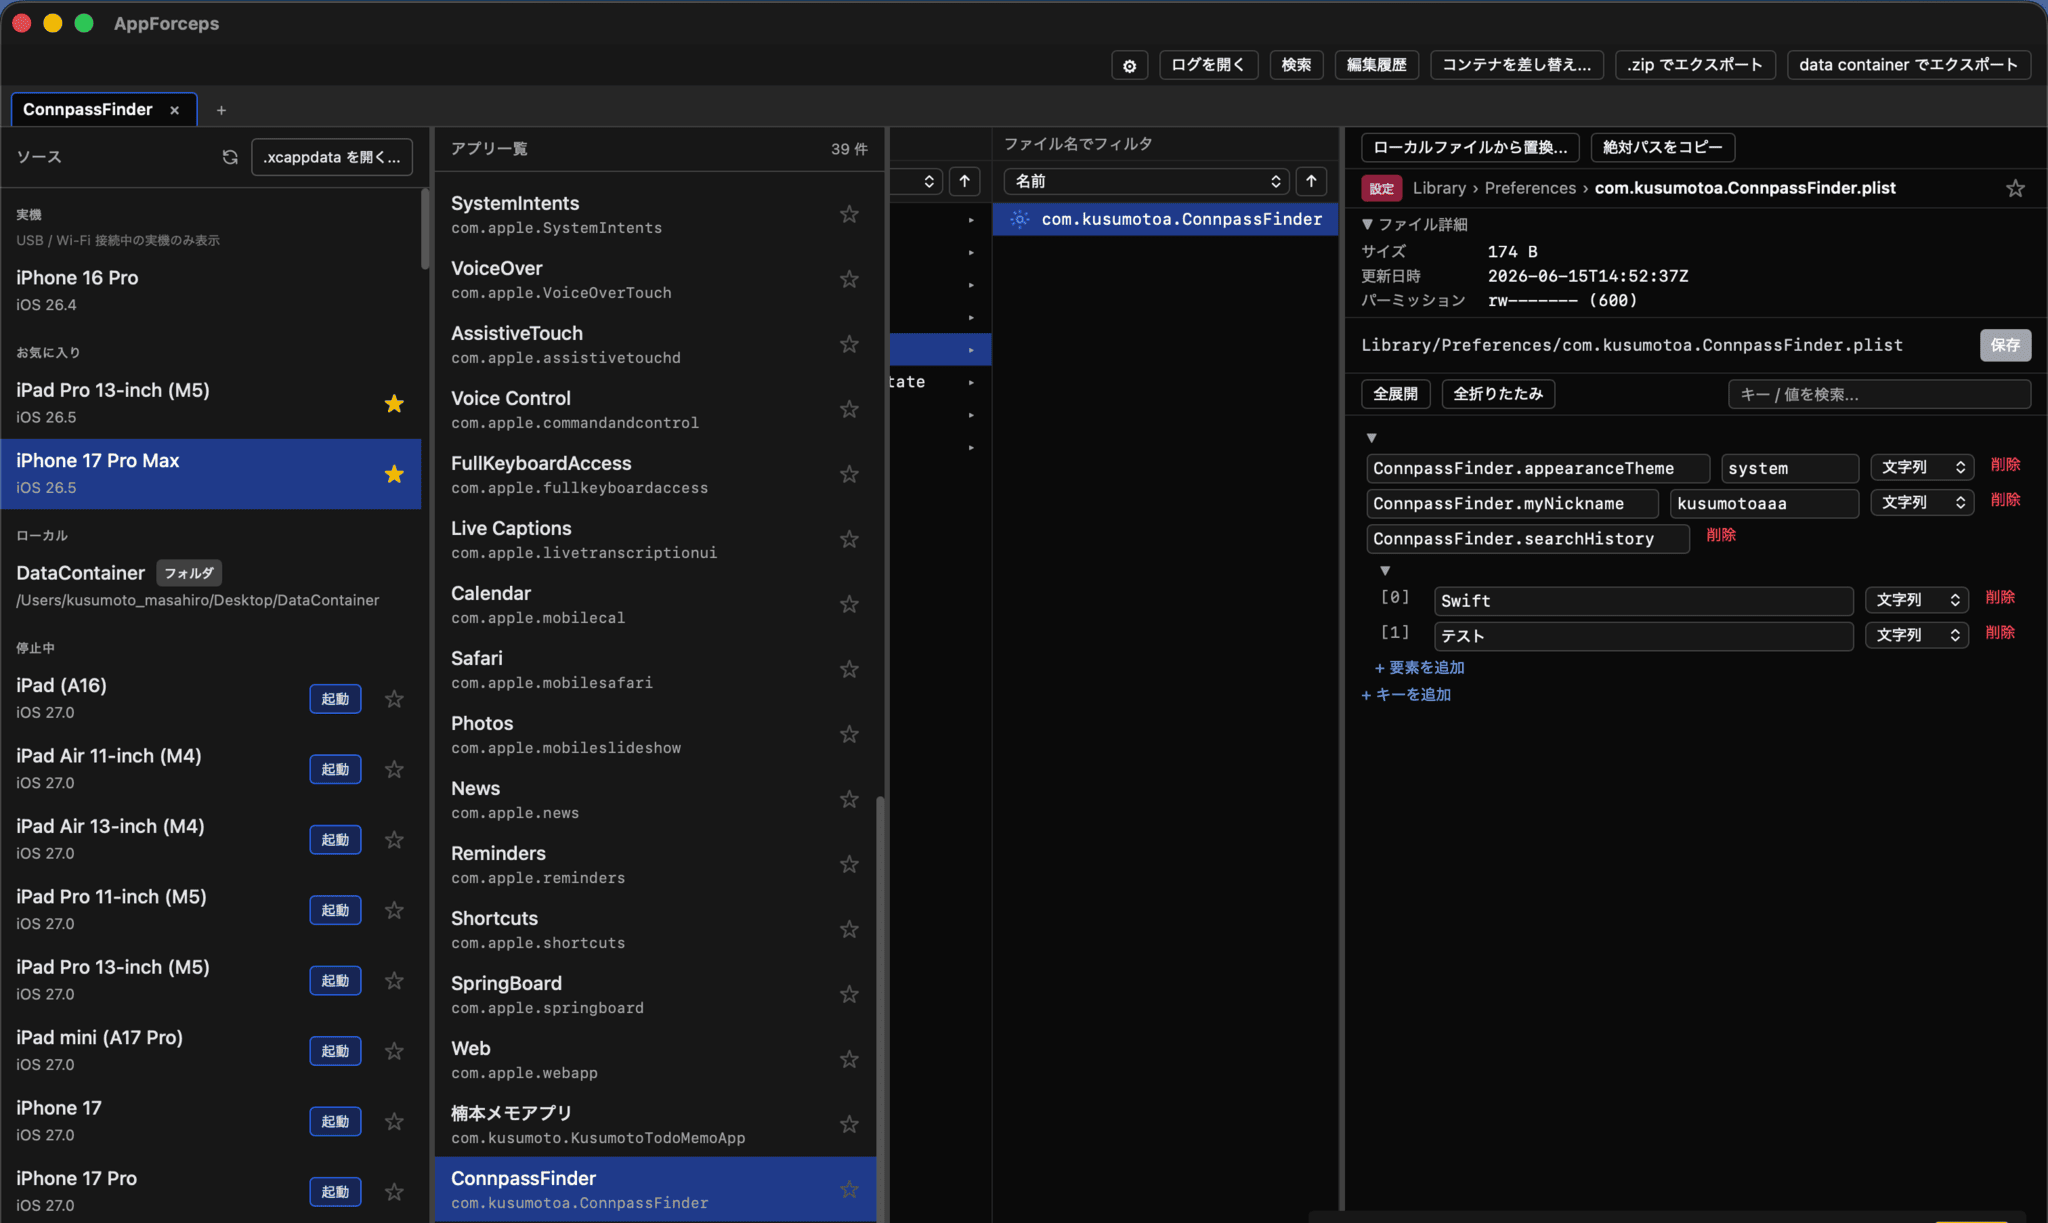This screenshot has width=2048, height=1223.
Task: Favorite the iPad (A16) simulator
Action: pos(394,699)
